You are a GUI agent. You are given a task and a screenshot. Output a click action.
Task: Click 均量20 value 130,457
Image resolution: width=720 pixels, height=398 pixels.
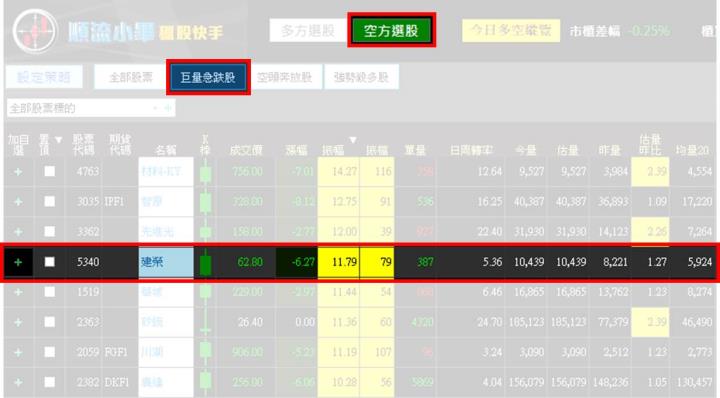695,382
